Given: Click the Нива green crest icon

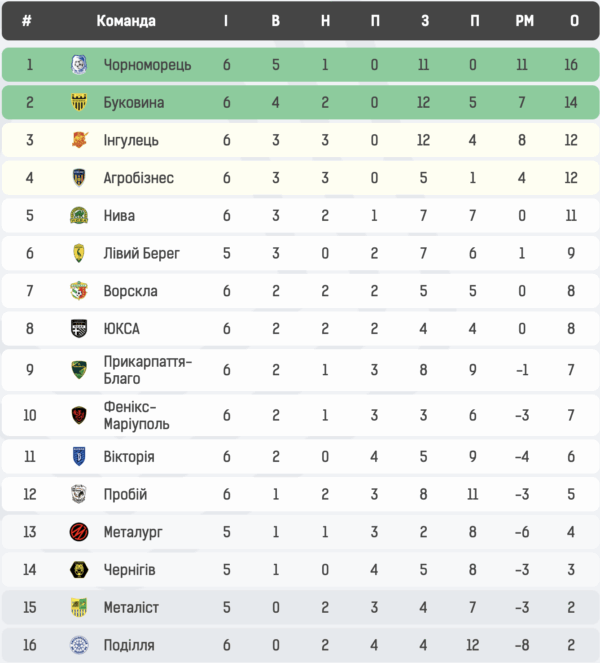Looking at the screenshot, I should click(79, 215).
